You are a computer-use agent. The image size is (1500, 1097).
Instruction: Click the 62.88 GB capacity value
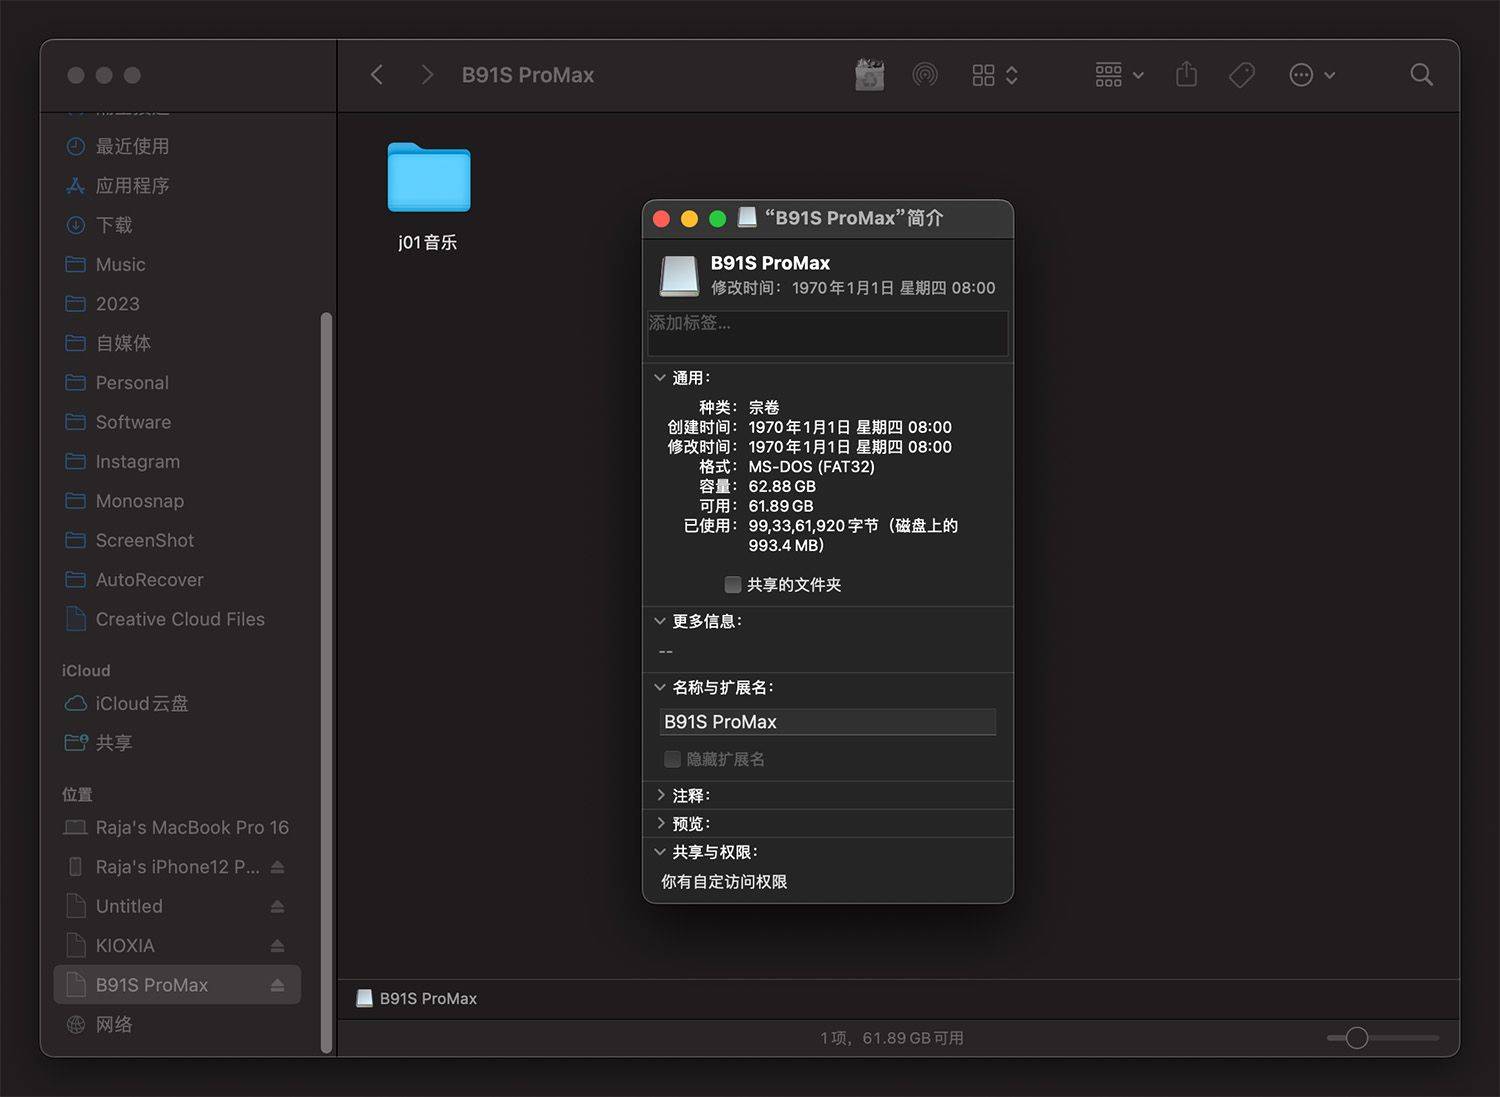pyautogui.click(x=782, y=486)
